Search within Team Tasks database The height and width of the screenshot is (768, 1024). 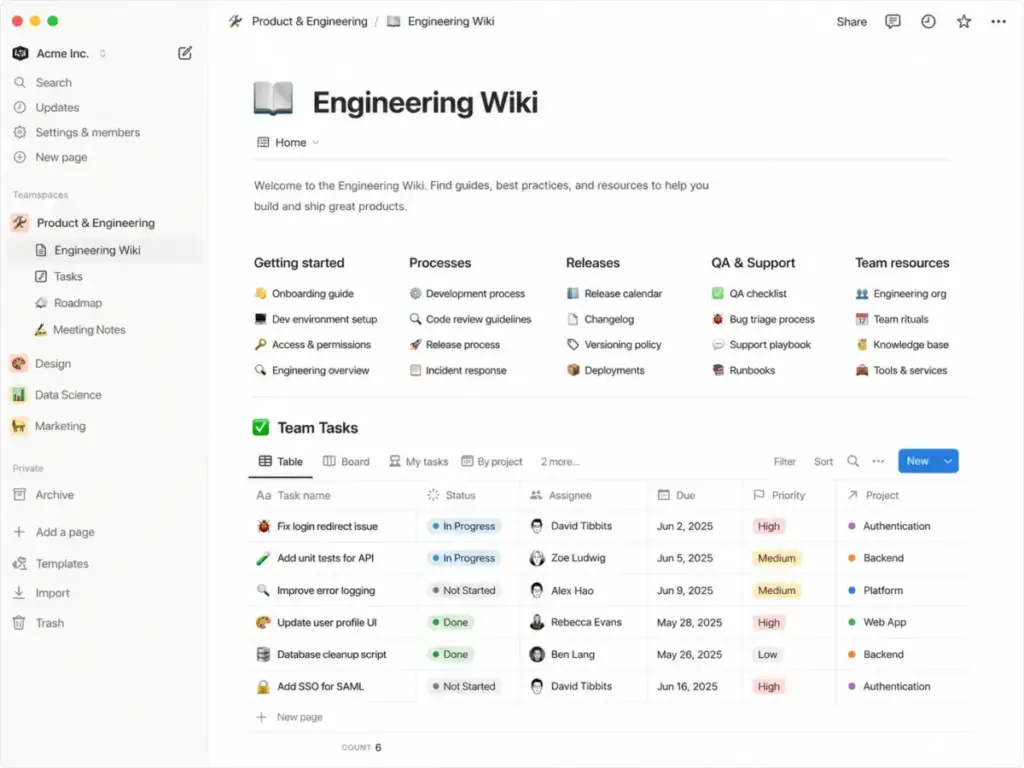tap(853, 461)
